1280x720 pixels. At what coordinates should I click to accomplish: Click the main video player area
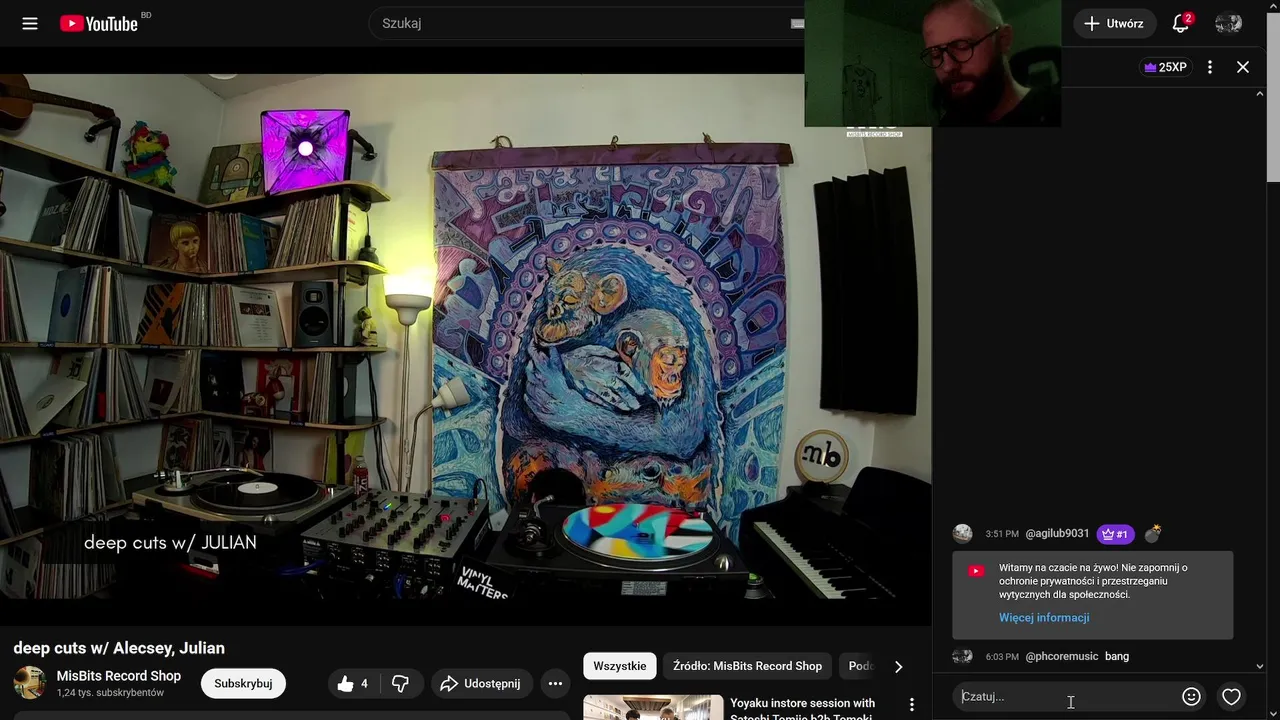(465, 335)
